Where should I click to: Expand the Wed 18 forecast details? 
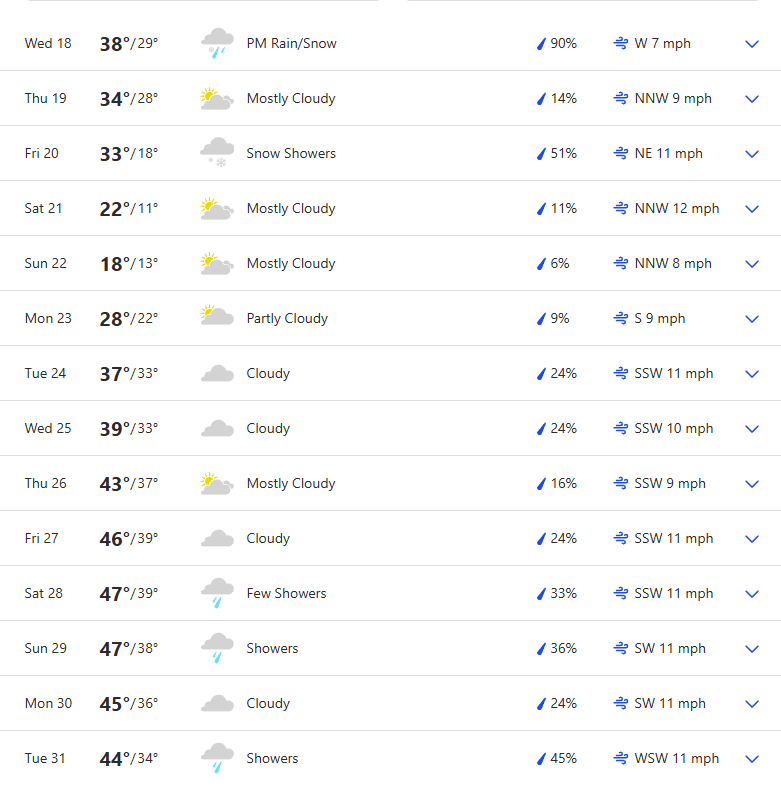[753, 44]
